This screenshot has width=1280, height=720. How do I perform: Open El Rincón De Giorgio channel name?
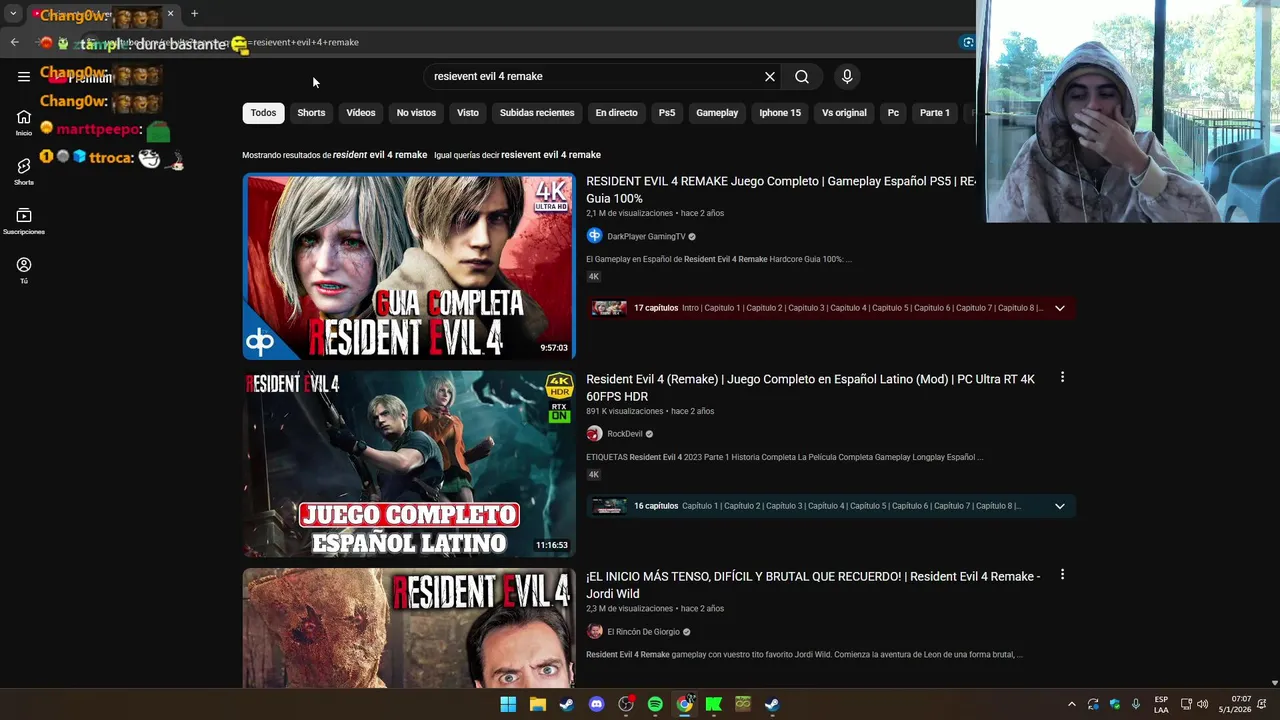tap(643, 632)
